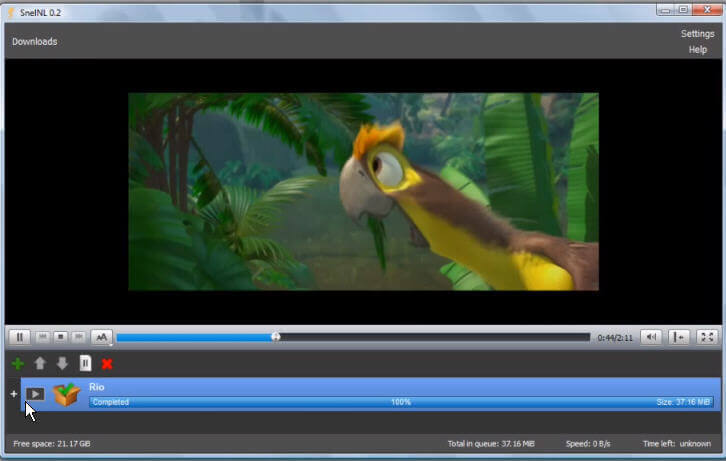Skip to the next video track

tap(79, 337)
